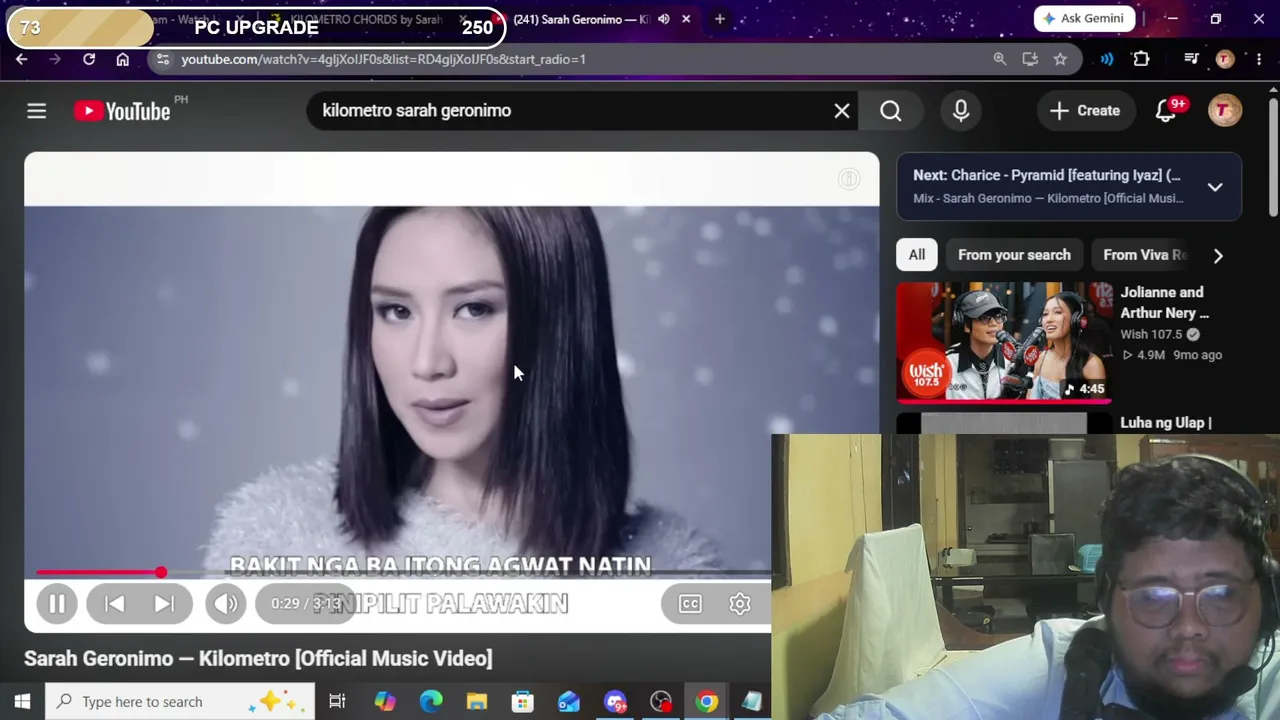Open the YouTube guide hamburger menu

[36, 111]
